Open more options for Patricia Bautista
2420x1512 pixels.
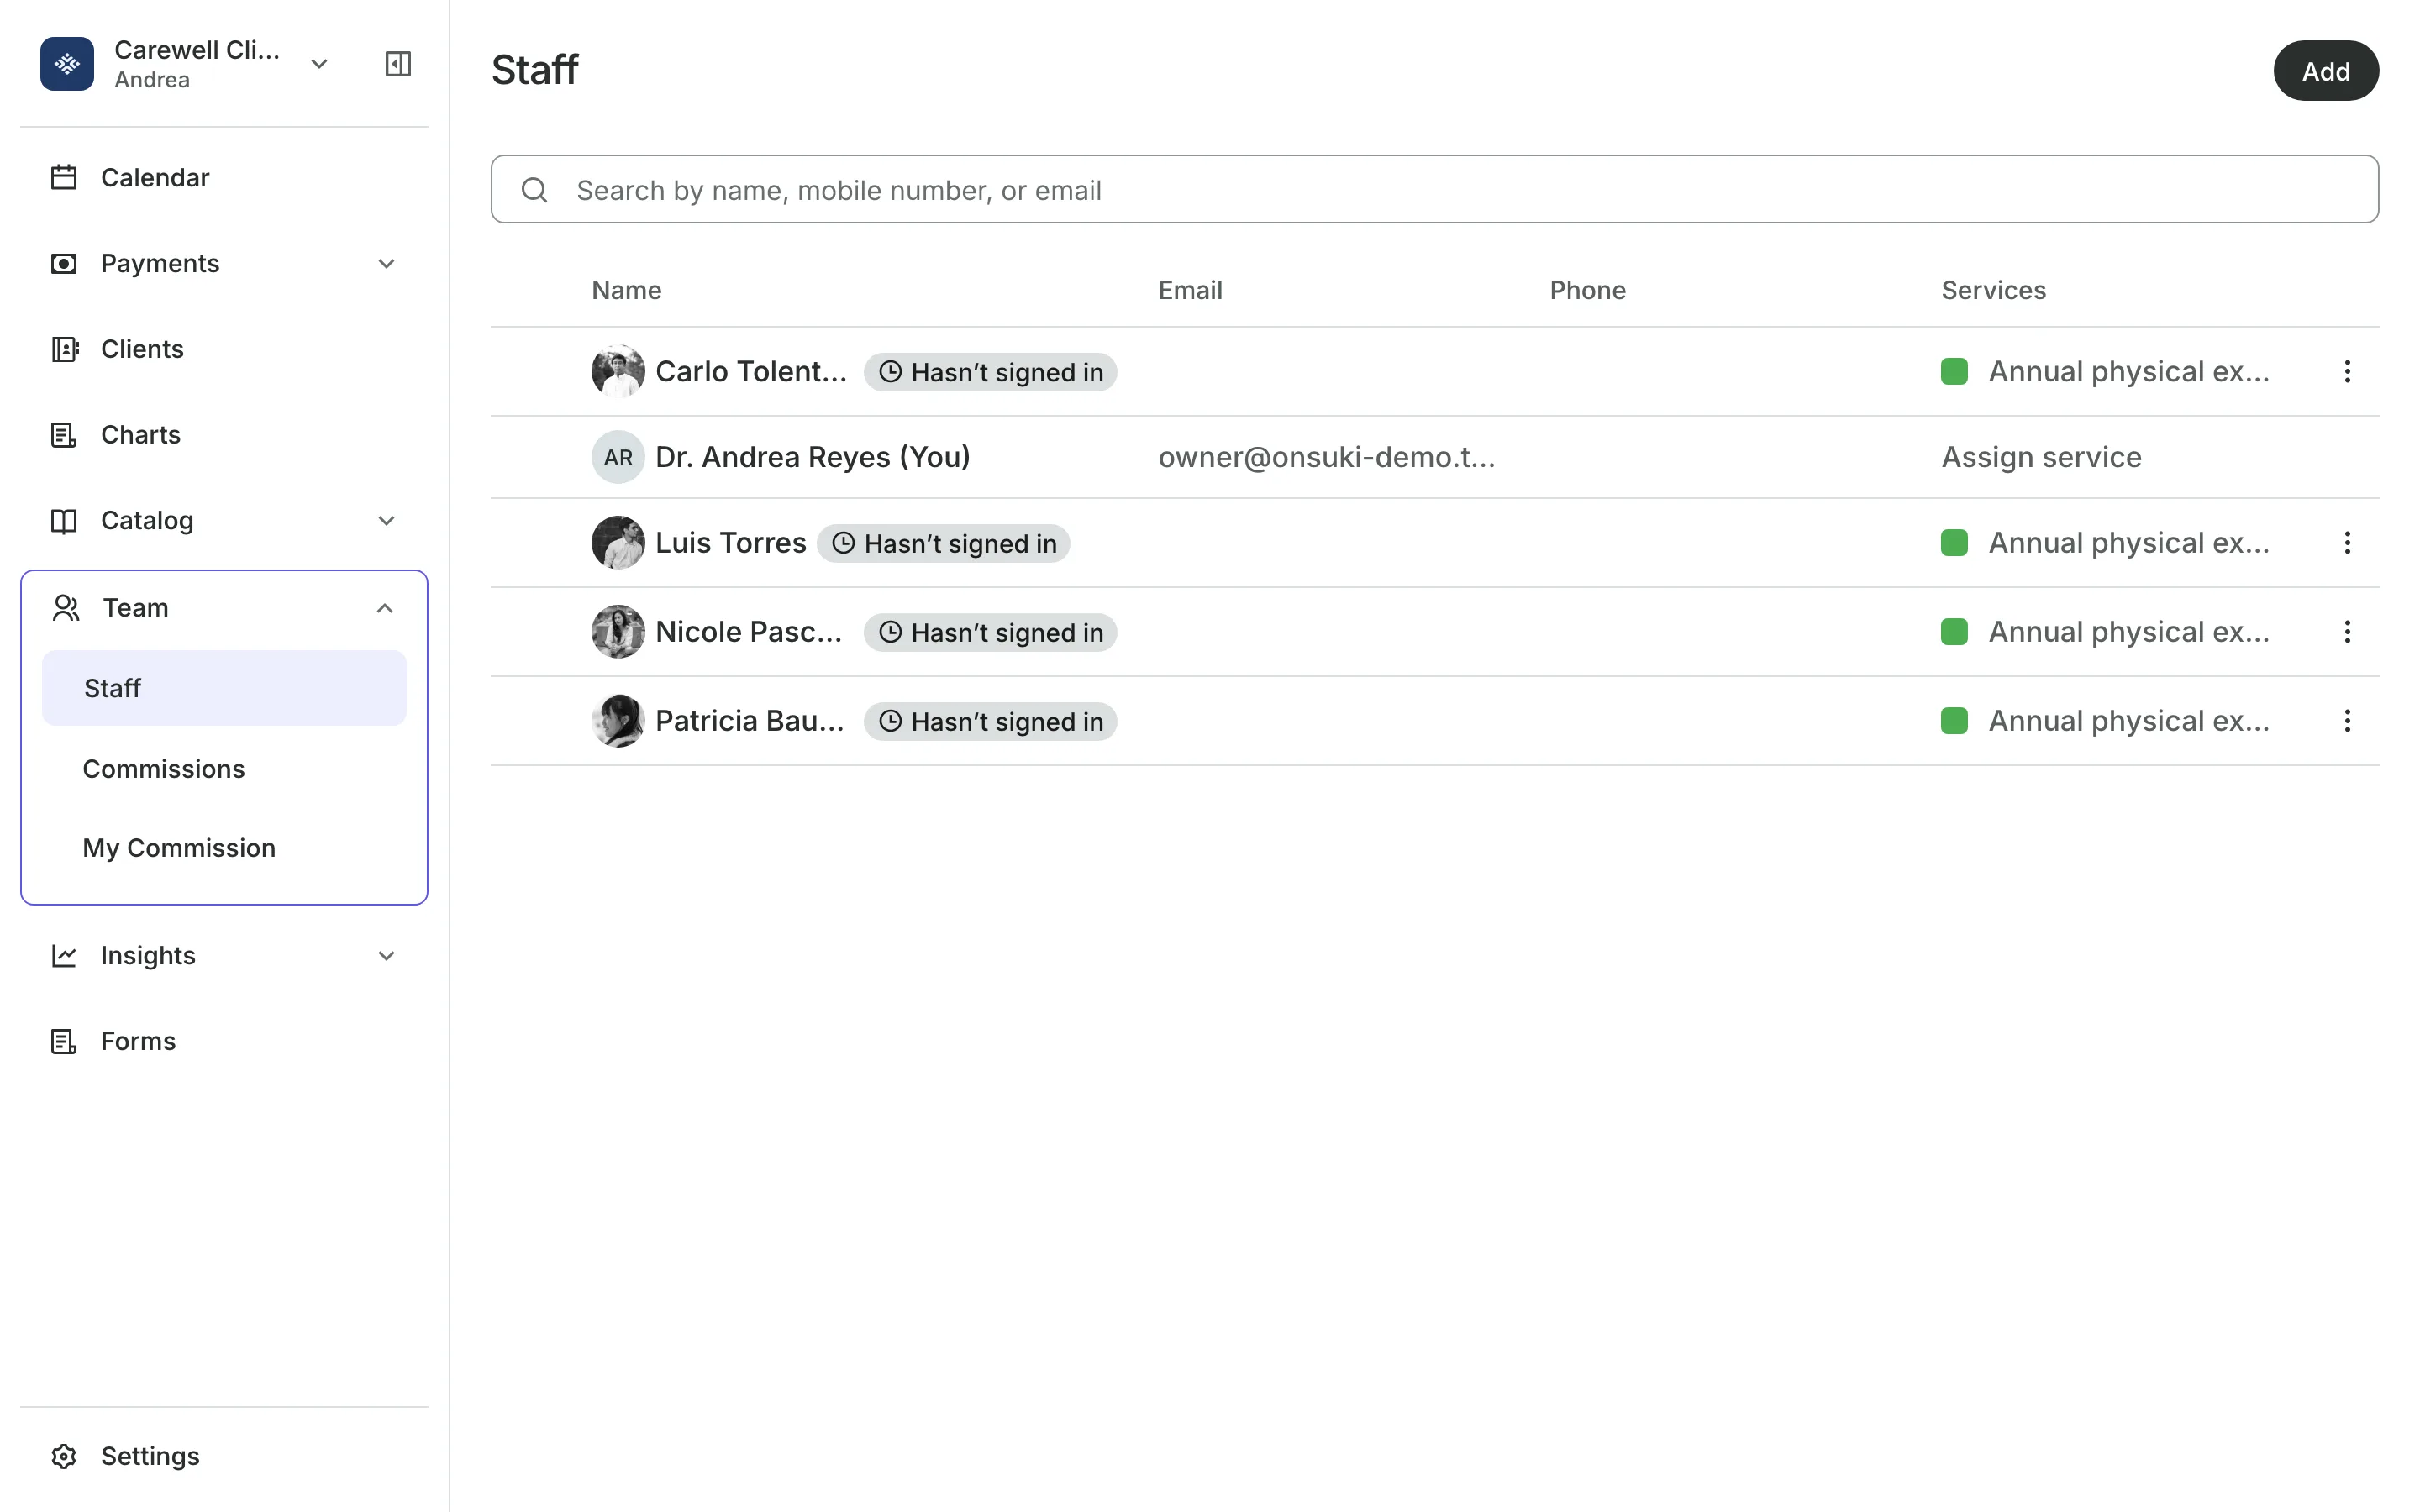(2347, 720)
